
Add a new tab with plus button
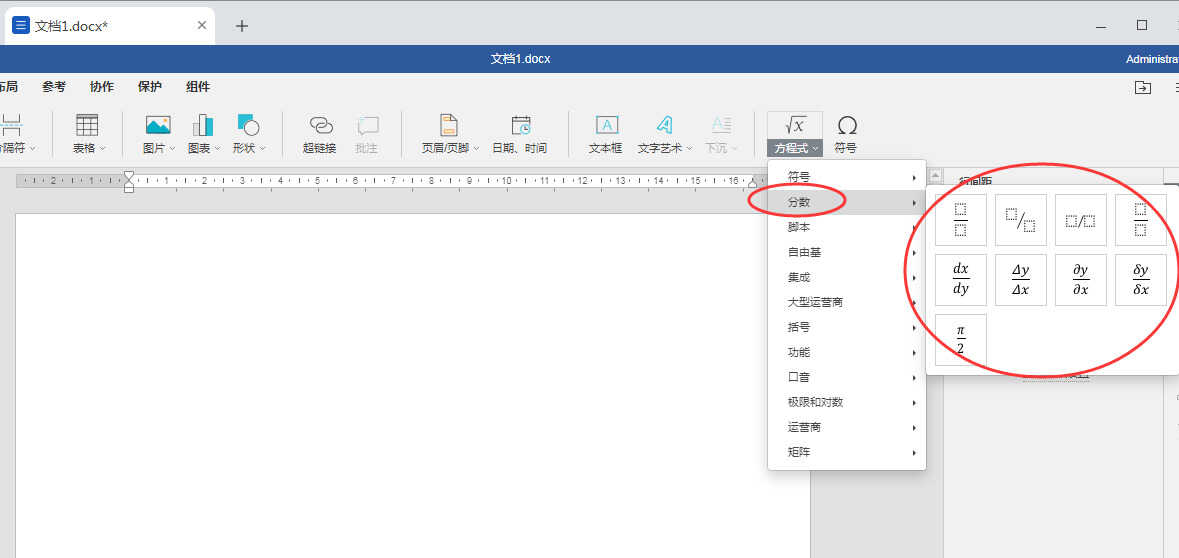241,26
